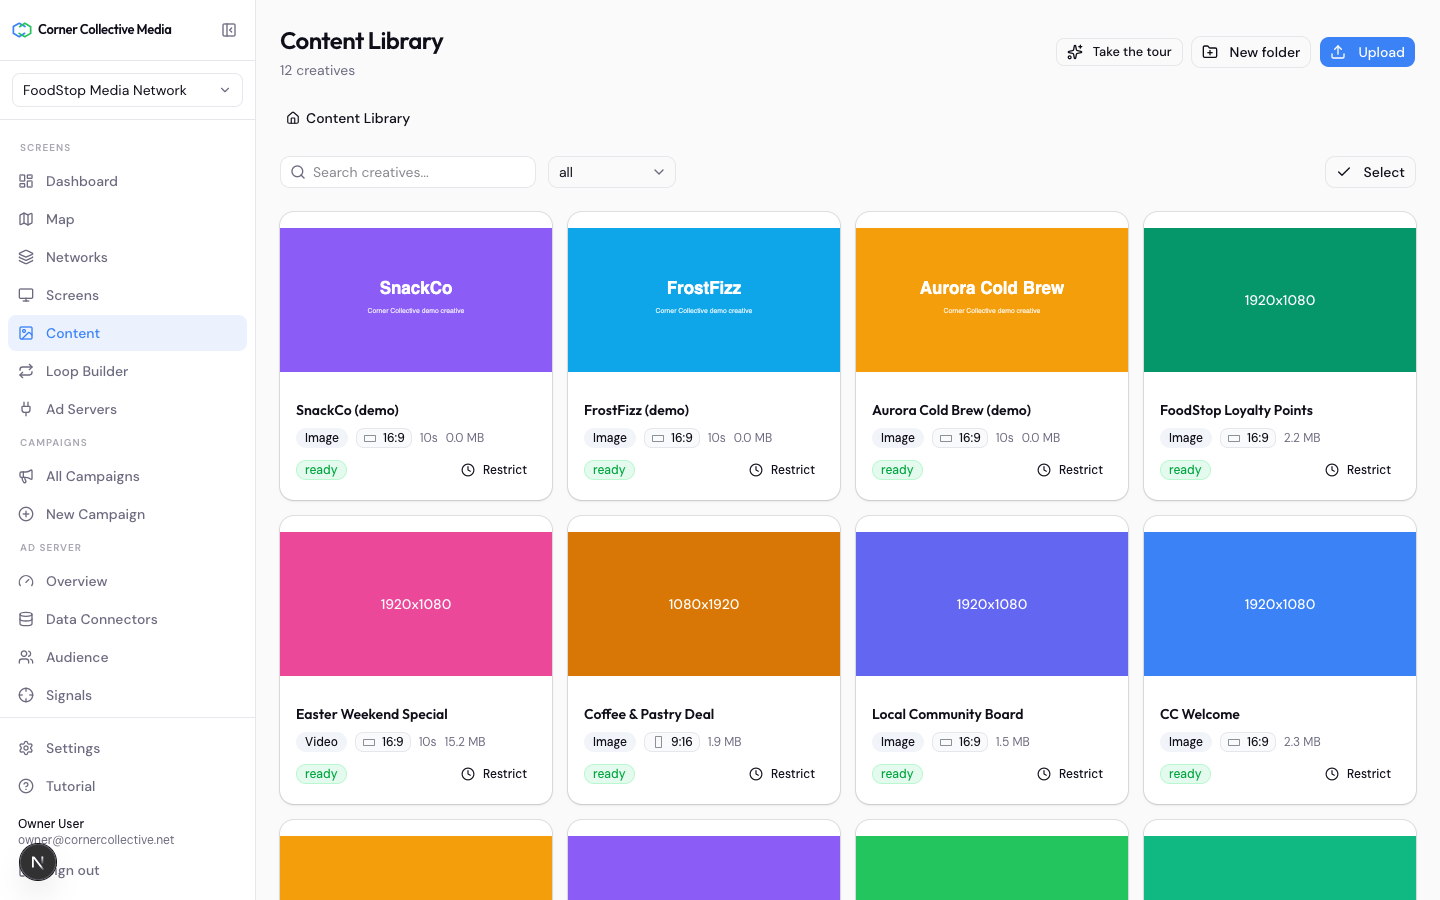The width and height of the screenshot is (1440, 900).
Task: Focus the Search creatives field
Action: point(408,172)
